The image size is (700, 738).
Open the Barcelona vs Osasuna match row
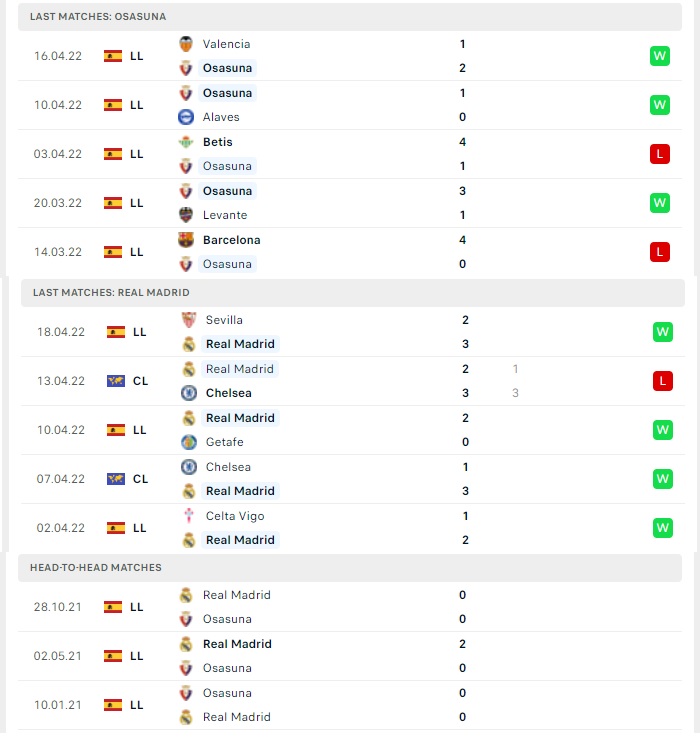tap(350, 252)
